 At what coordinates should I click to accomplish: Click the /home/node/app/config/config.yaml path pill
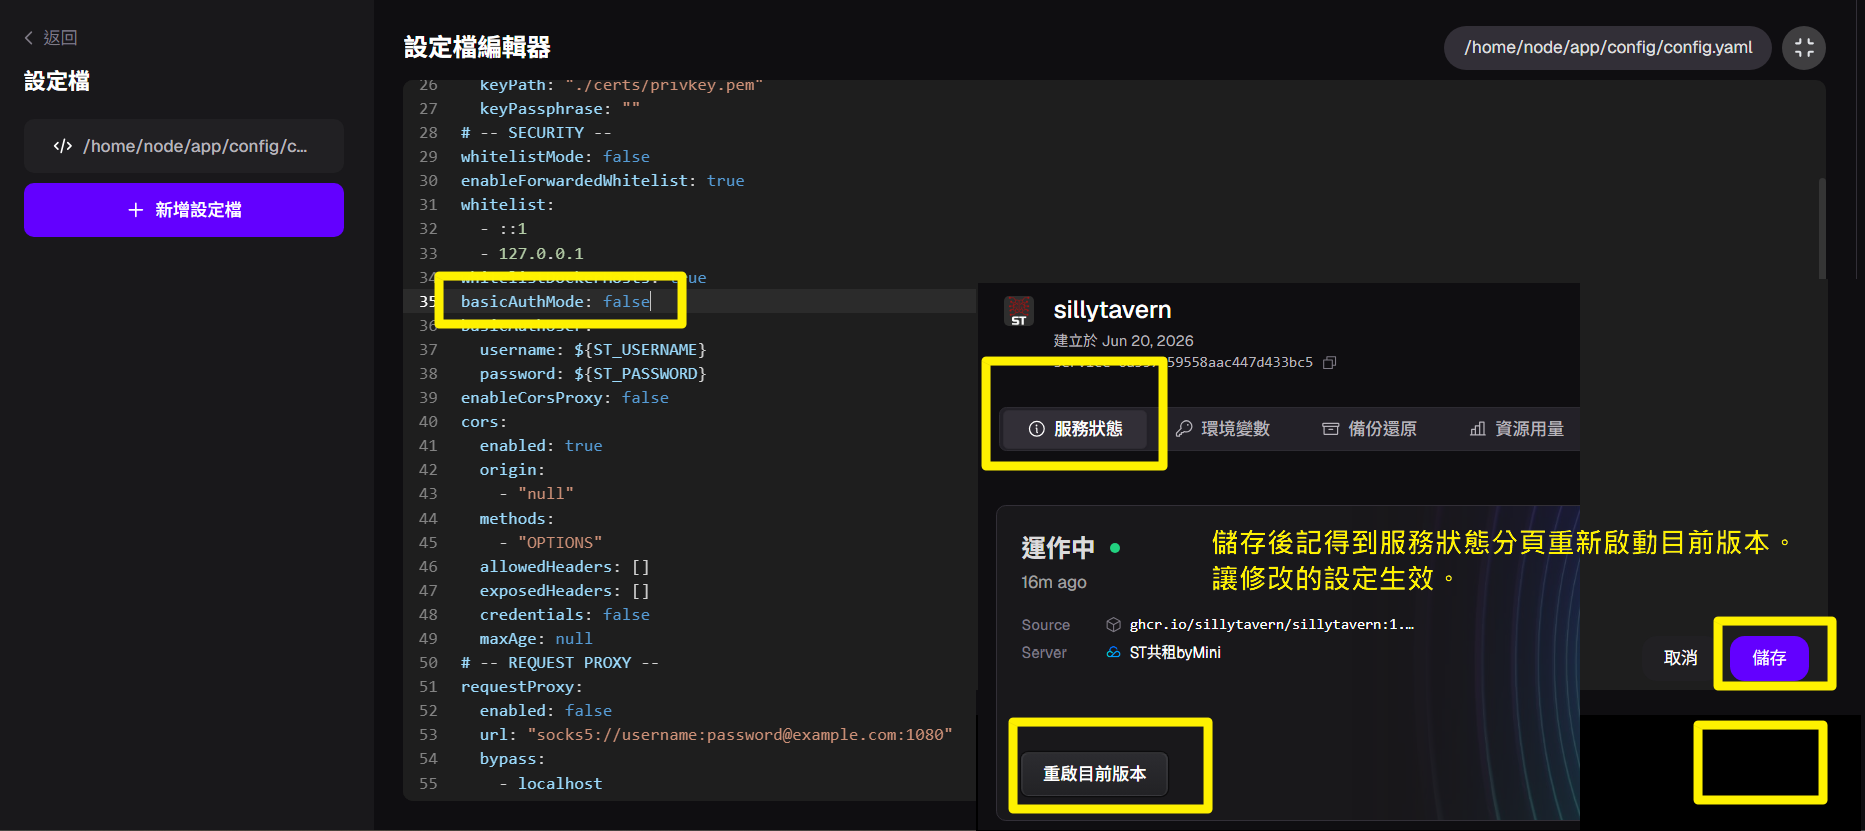1608,48
